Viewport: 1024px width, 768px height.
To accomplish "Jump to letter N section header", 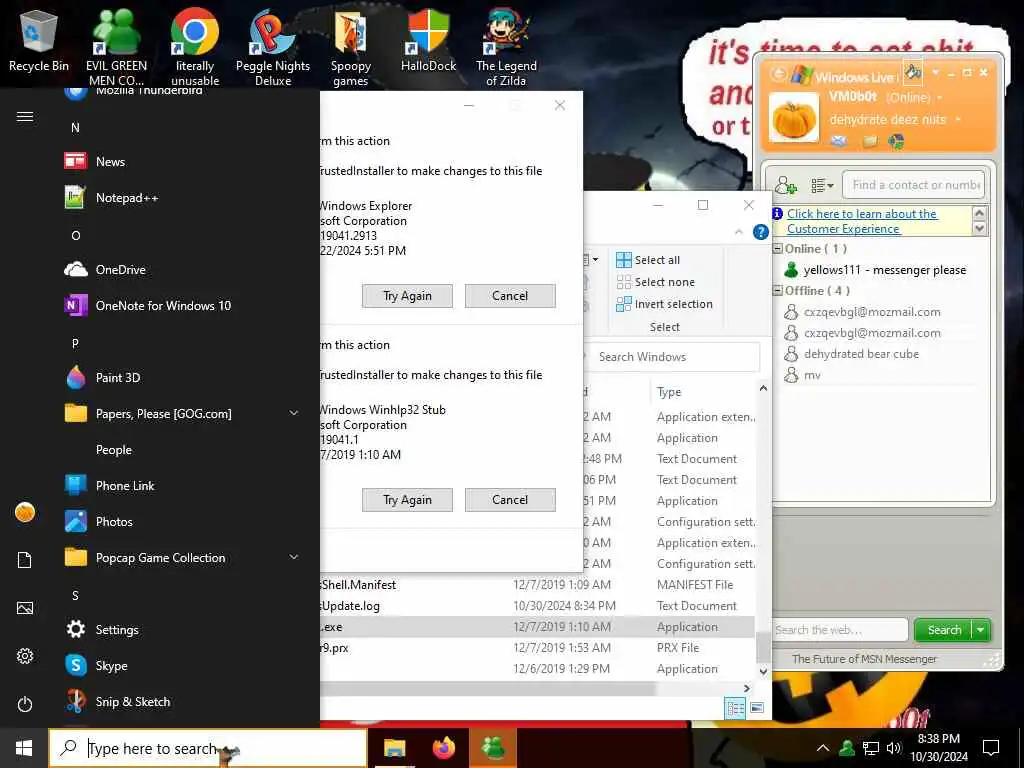I will click(75, 127).
